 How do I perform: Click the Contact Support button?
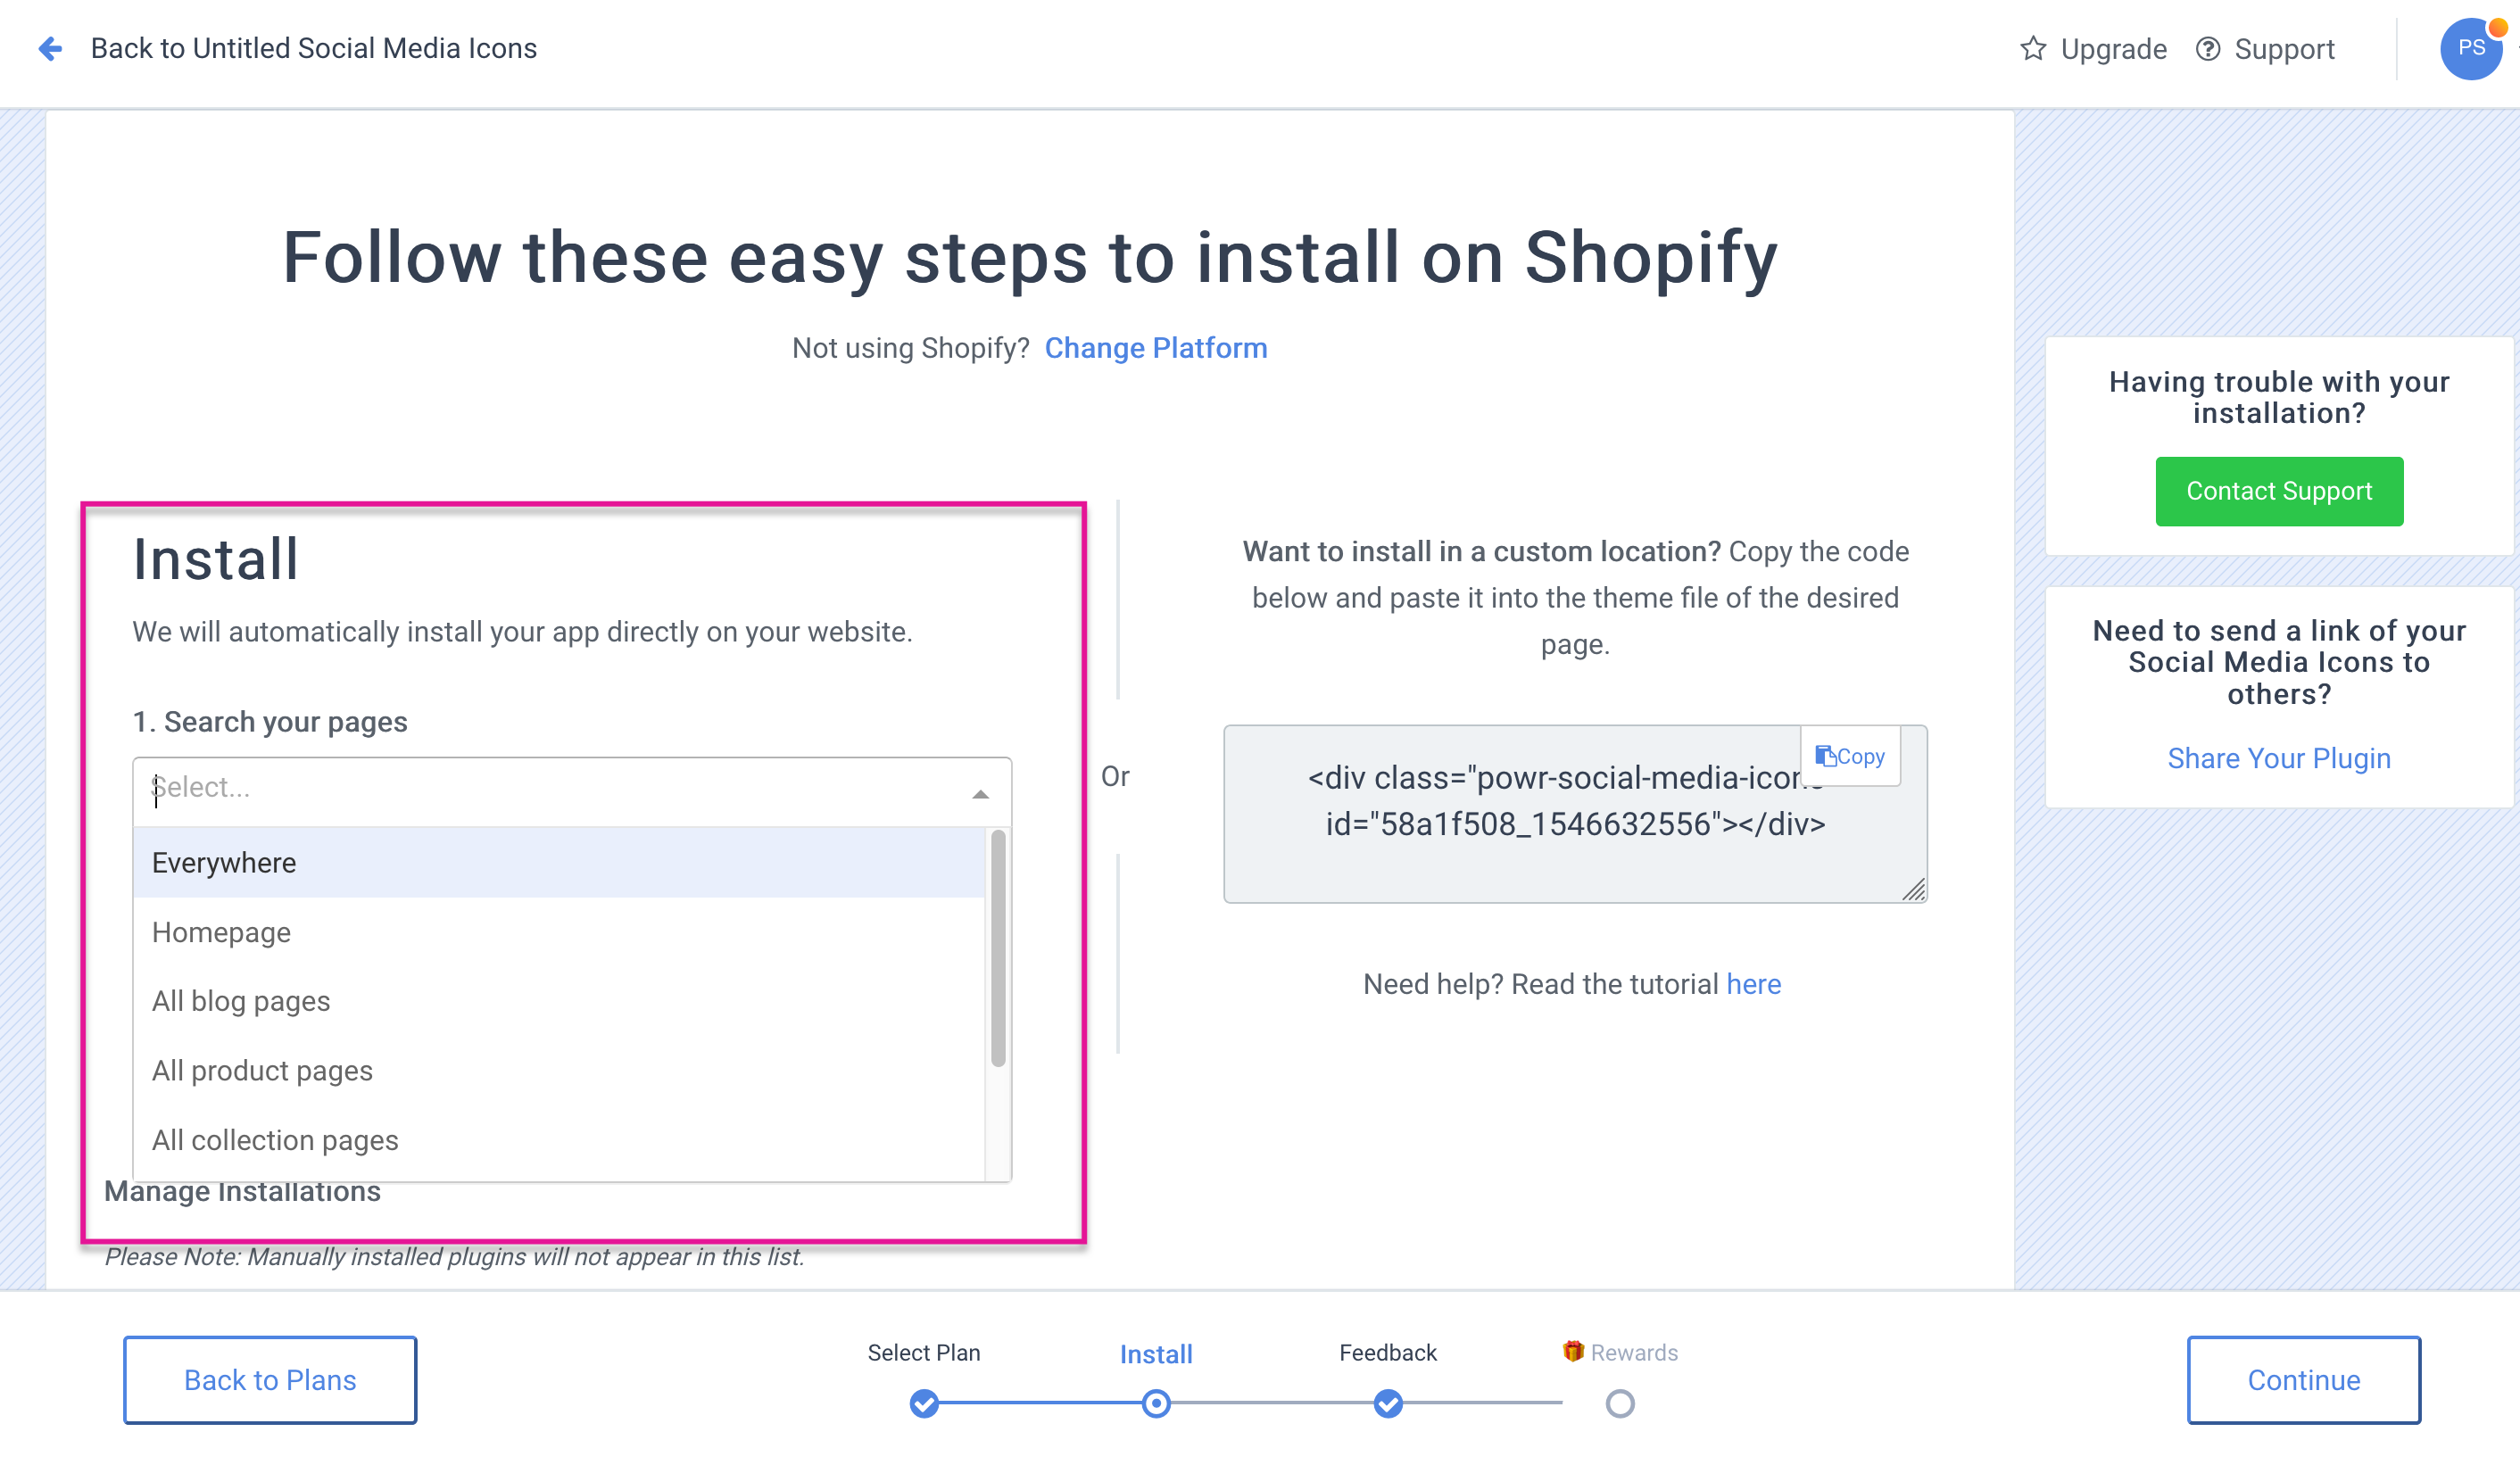pyautogui.click(x=2279, y=491)
